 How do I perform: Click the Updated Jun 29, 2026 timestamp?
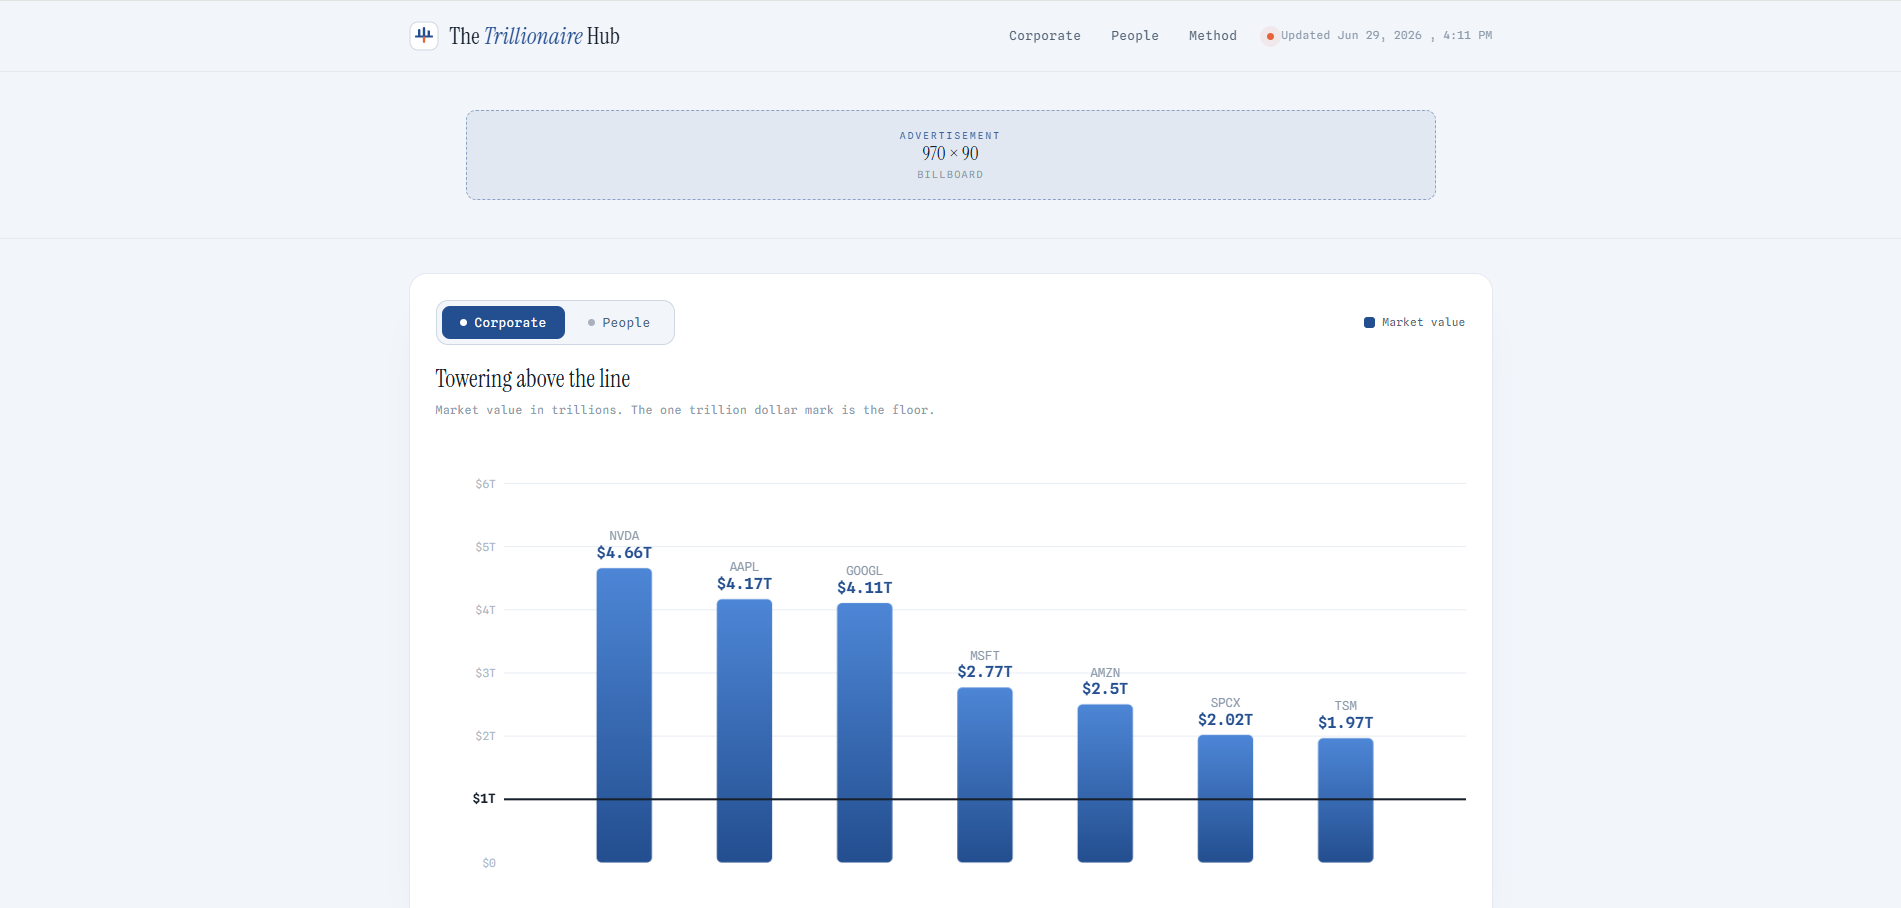coord(1386,36)
